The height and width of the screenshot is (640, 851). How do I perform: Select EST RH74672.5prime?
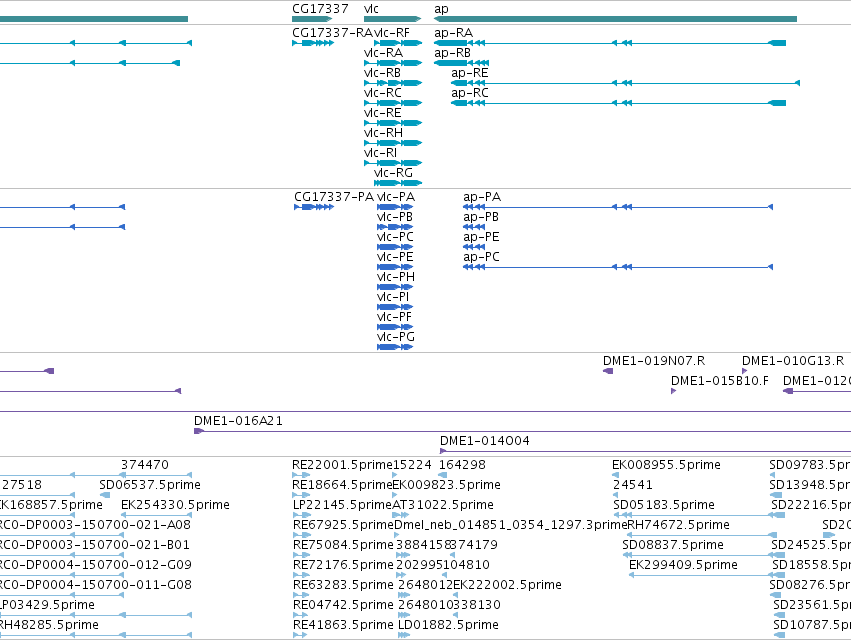coord(678,525)
